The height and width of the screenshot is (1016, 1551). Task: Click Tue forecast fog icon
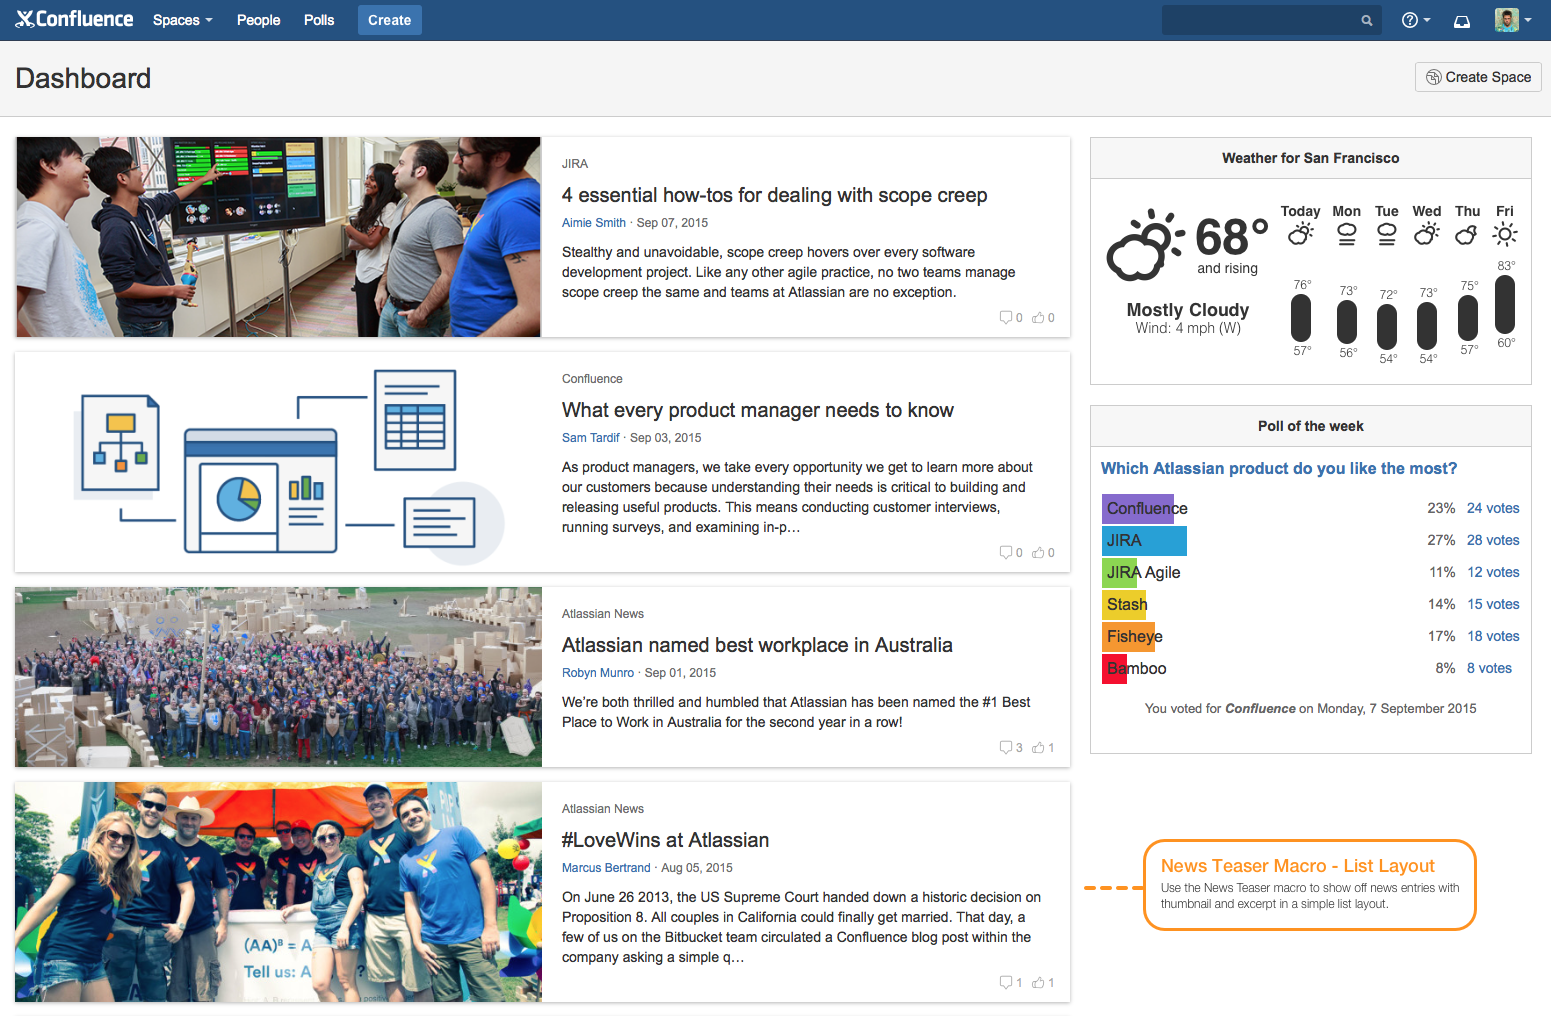[x=1387, y=235]
